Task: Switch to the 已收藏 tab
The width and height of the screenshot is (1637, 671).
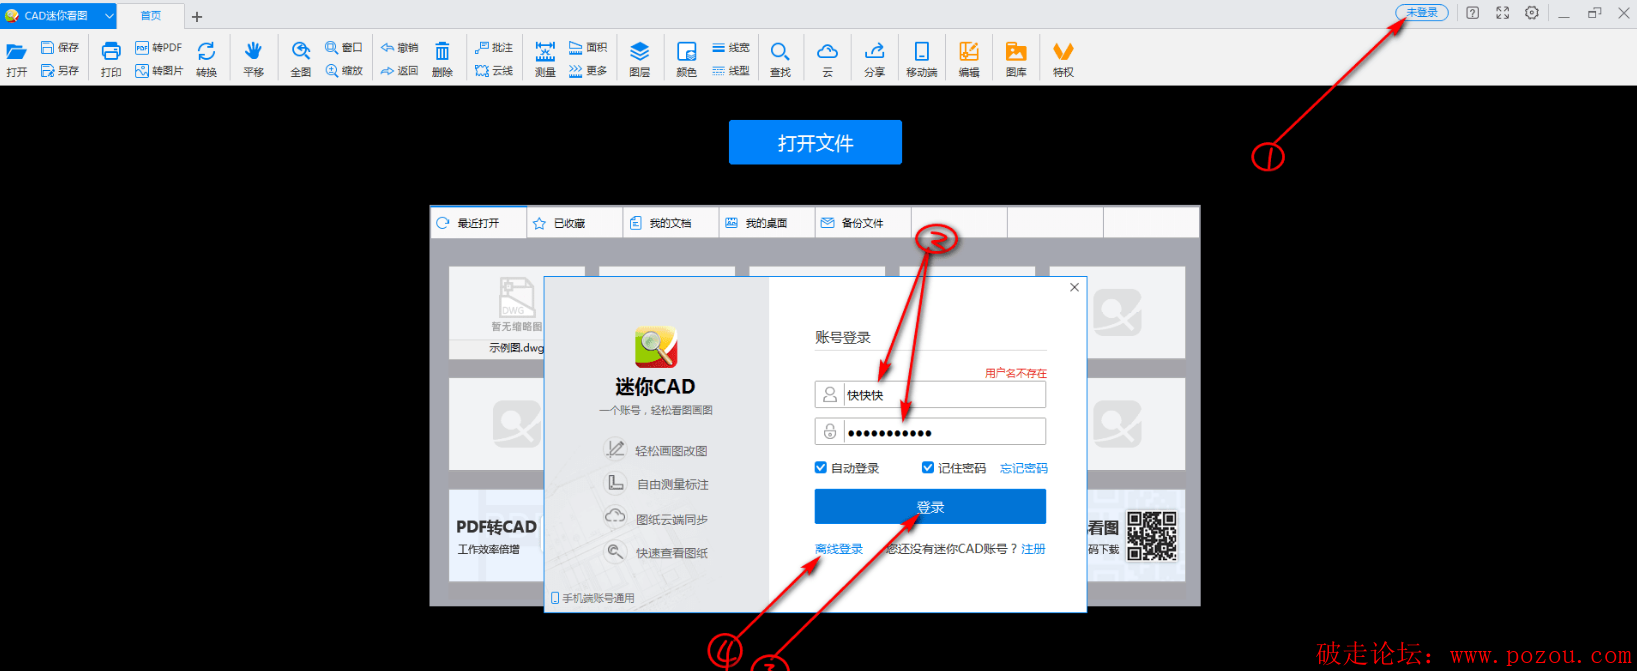Action: coord(574,223)
